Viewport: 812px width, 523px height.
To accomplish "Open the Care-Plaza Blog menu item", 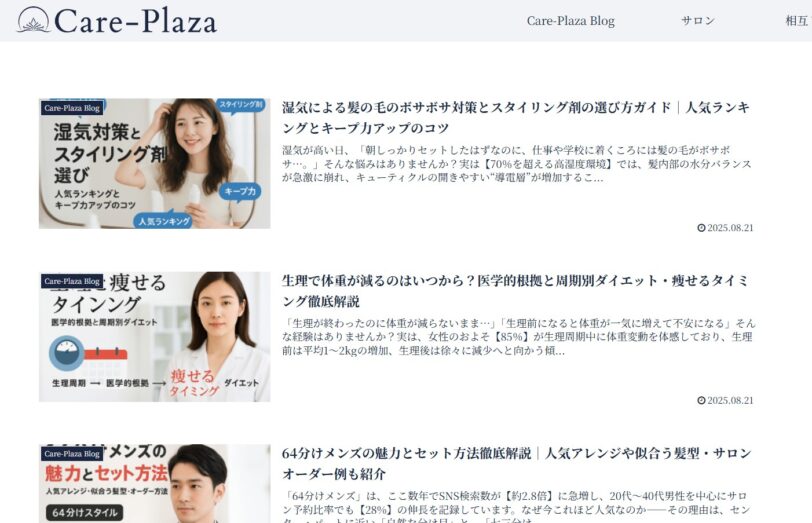I will (x=571, y=21).
